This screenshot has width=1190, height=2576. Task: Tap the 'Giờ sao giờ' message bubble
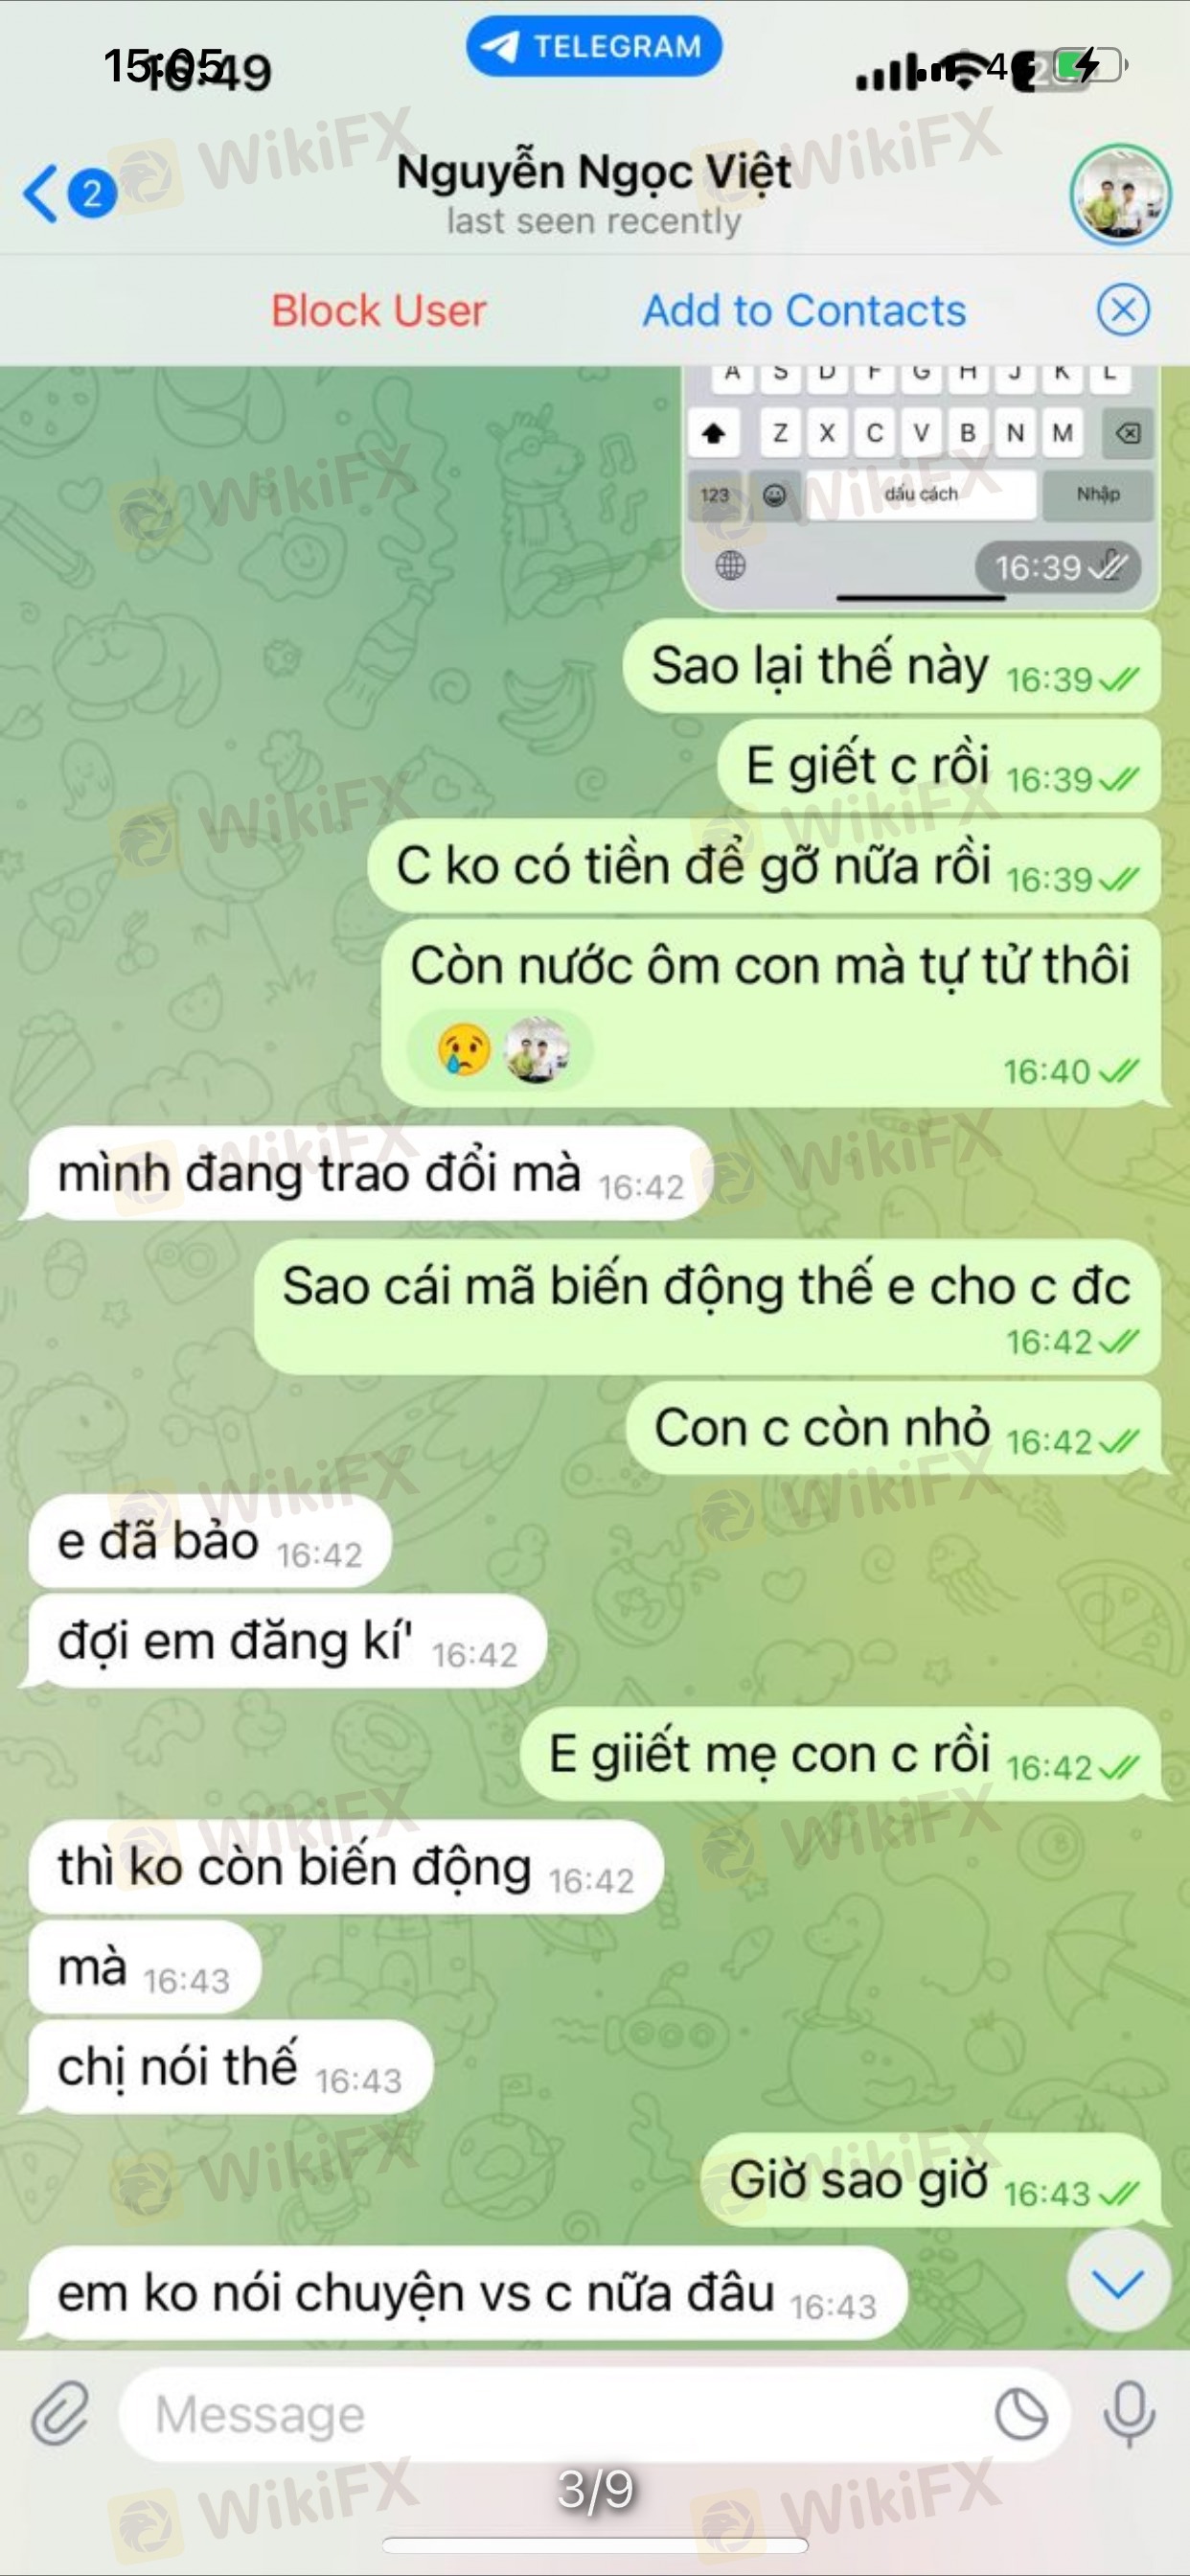pos(931,2180)
